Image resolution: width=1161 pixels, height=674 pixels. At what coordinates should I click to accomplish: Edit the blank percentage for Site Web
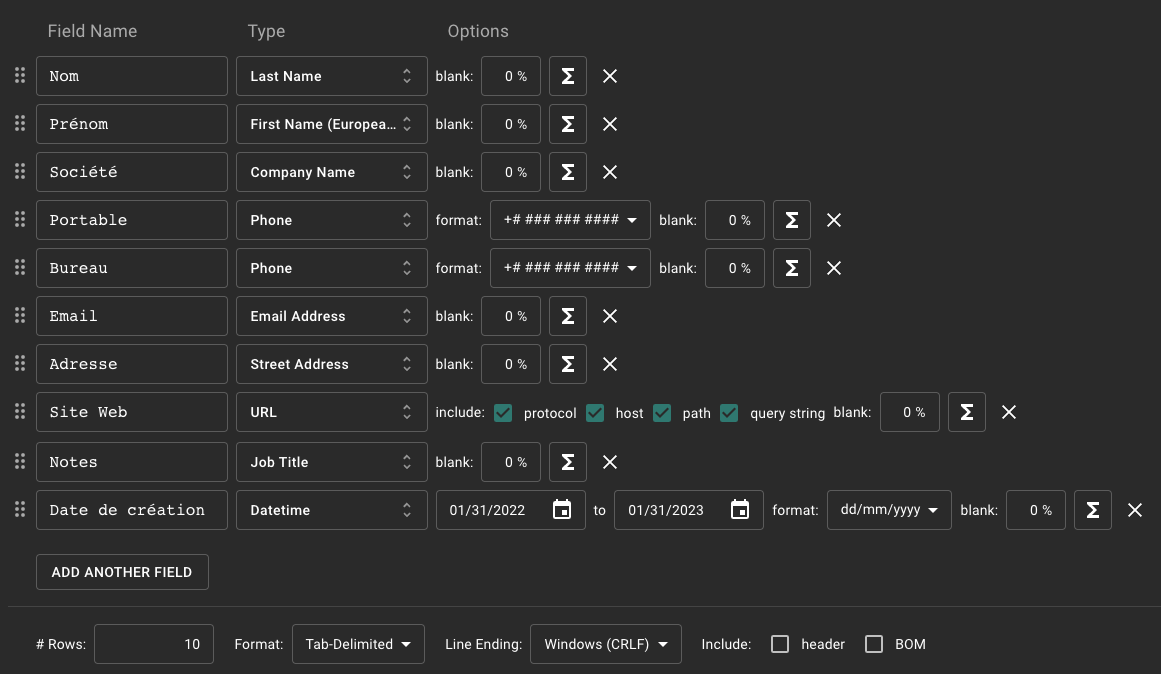coord(909,413)
